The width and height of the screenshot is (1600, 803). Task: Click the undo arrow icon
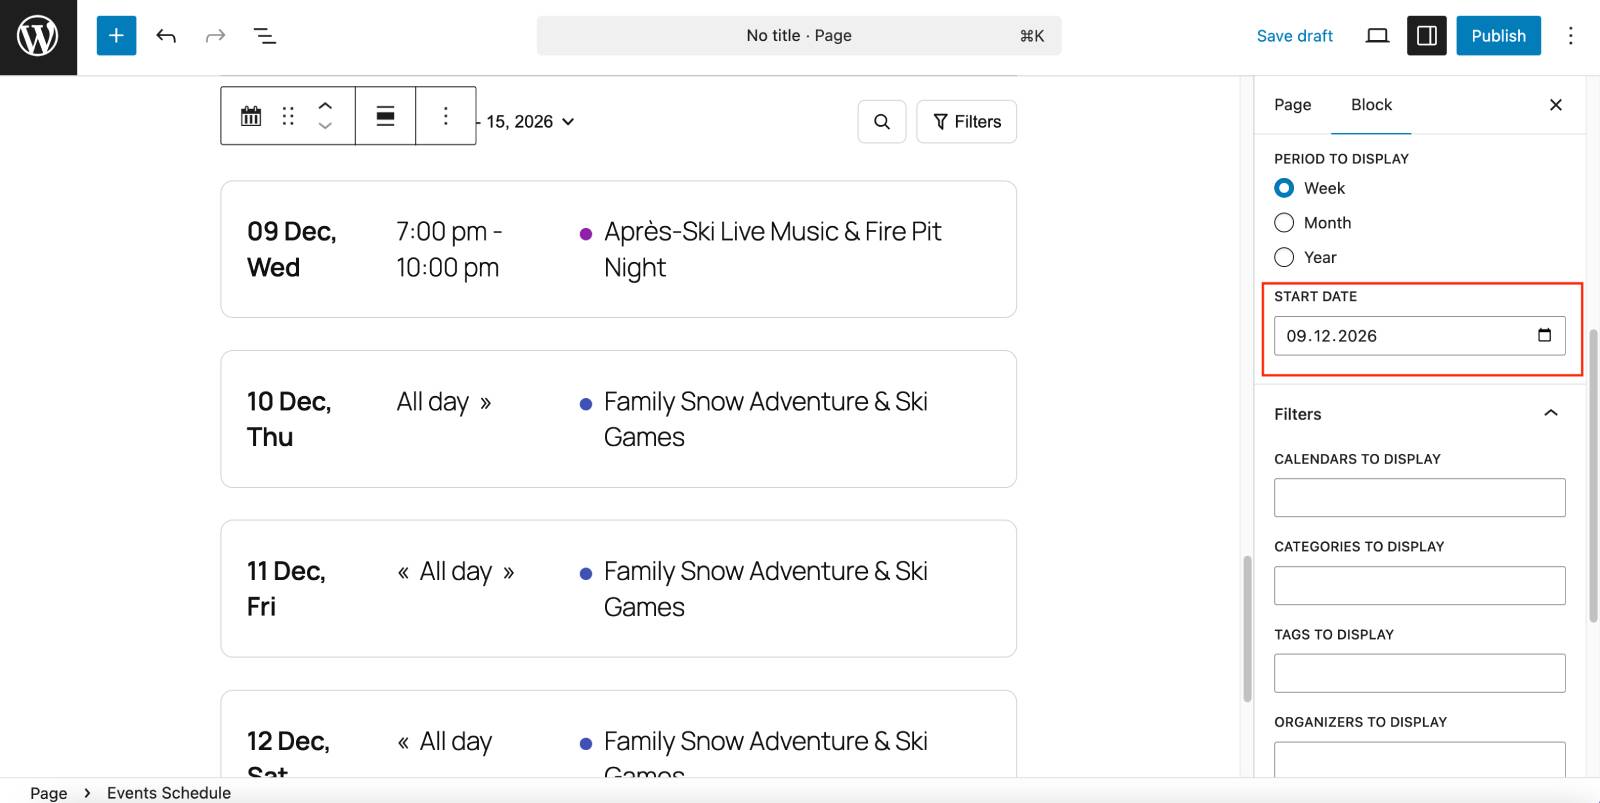pos(166,36)
